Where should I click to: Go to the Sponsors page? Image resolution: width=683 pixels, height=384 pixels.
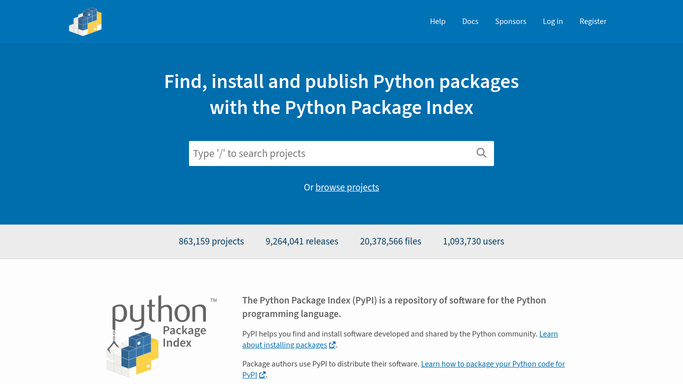coord(511,21)
